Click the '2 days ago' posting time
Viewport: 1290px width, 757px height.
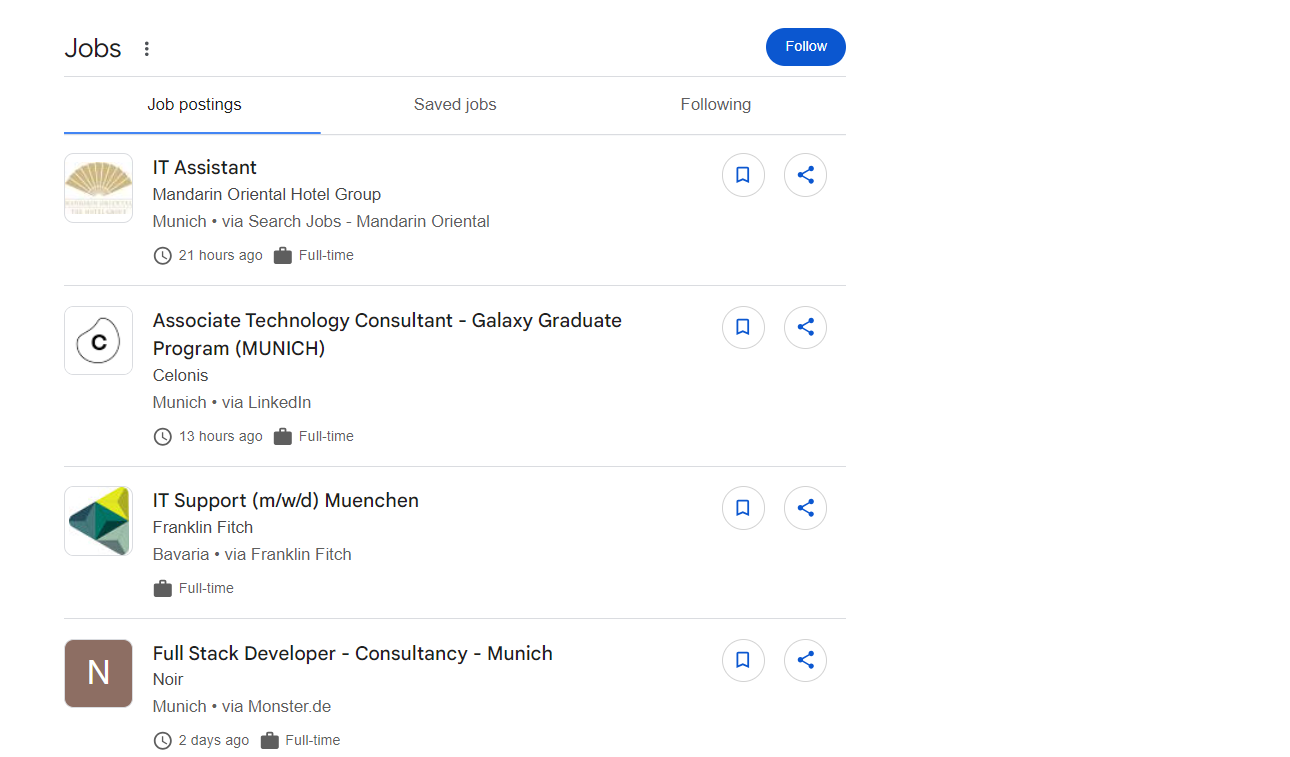(214, 740)
